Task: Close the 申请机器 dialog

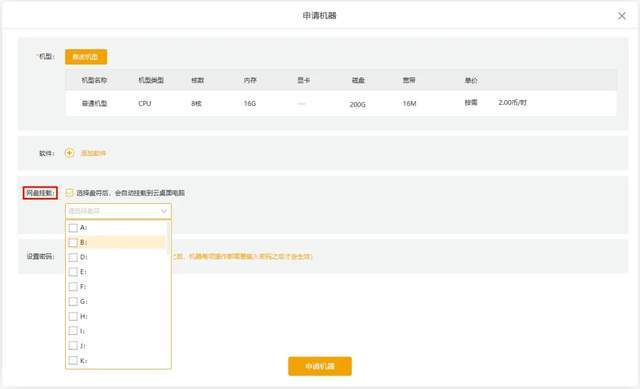Action: 622,16
